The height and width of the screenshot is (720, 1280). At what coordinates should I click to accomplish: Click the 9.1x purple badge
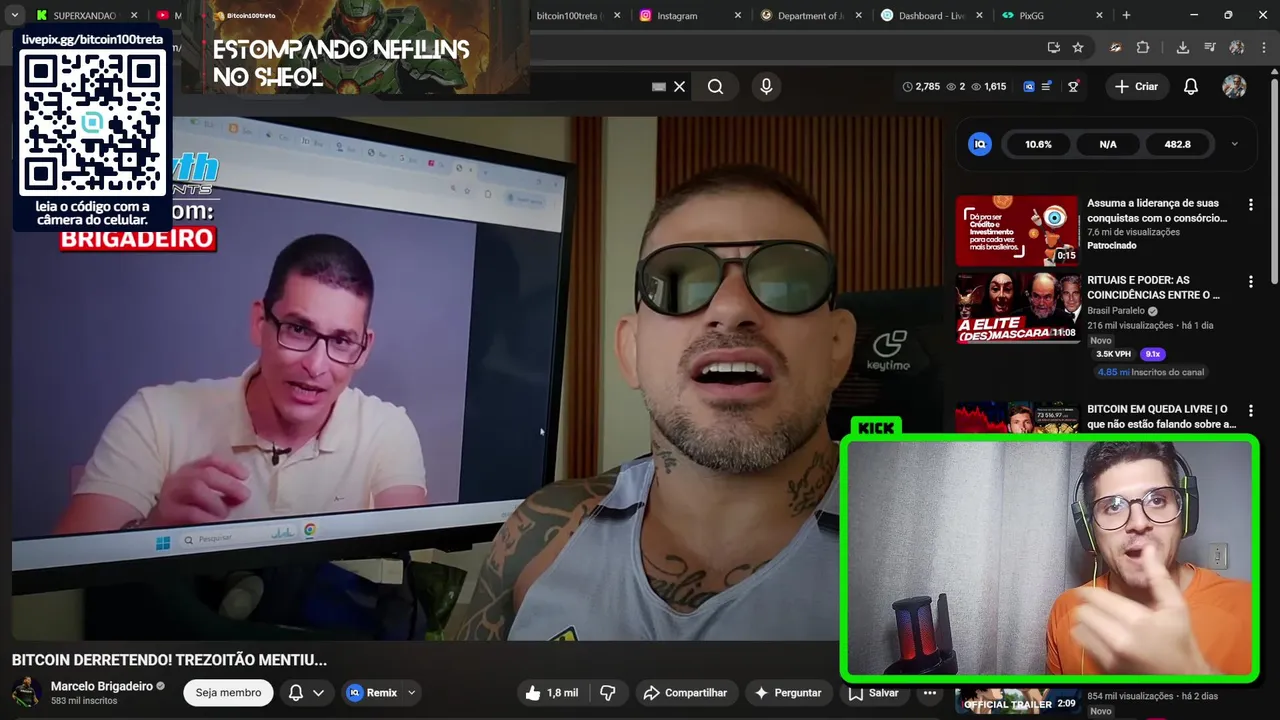point(1153,354)
